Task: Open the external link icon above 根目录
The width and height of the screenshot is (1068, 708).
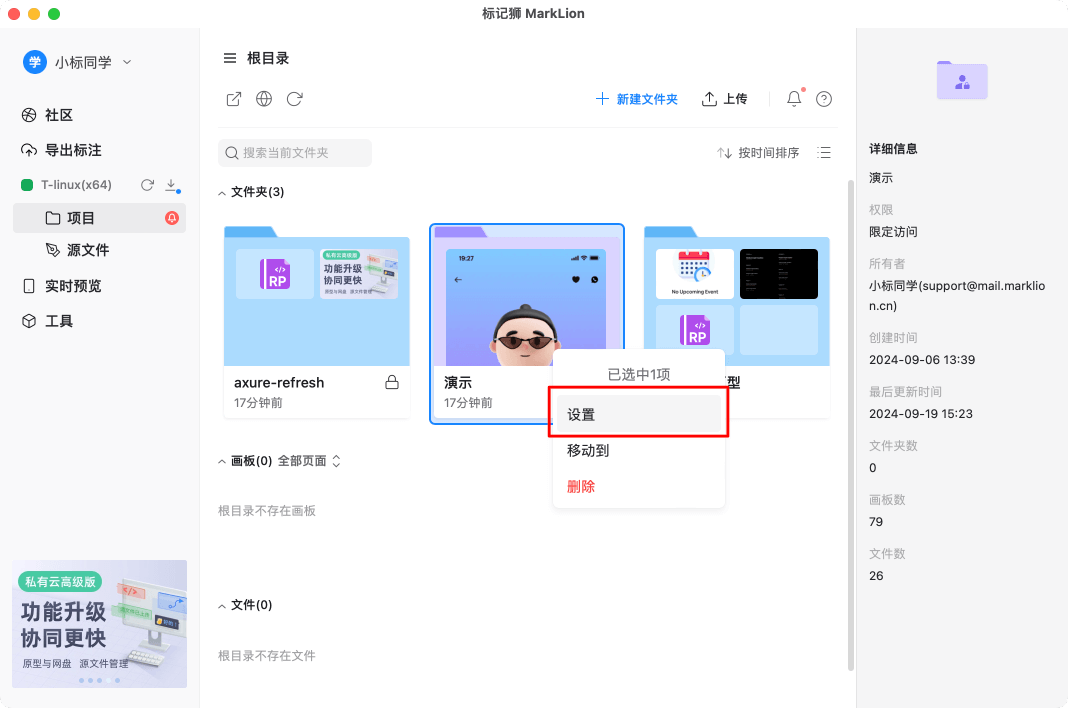Action: 233,99
